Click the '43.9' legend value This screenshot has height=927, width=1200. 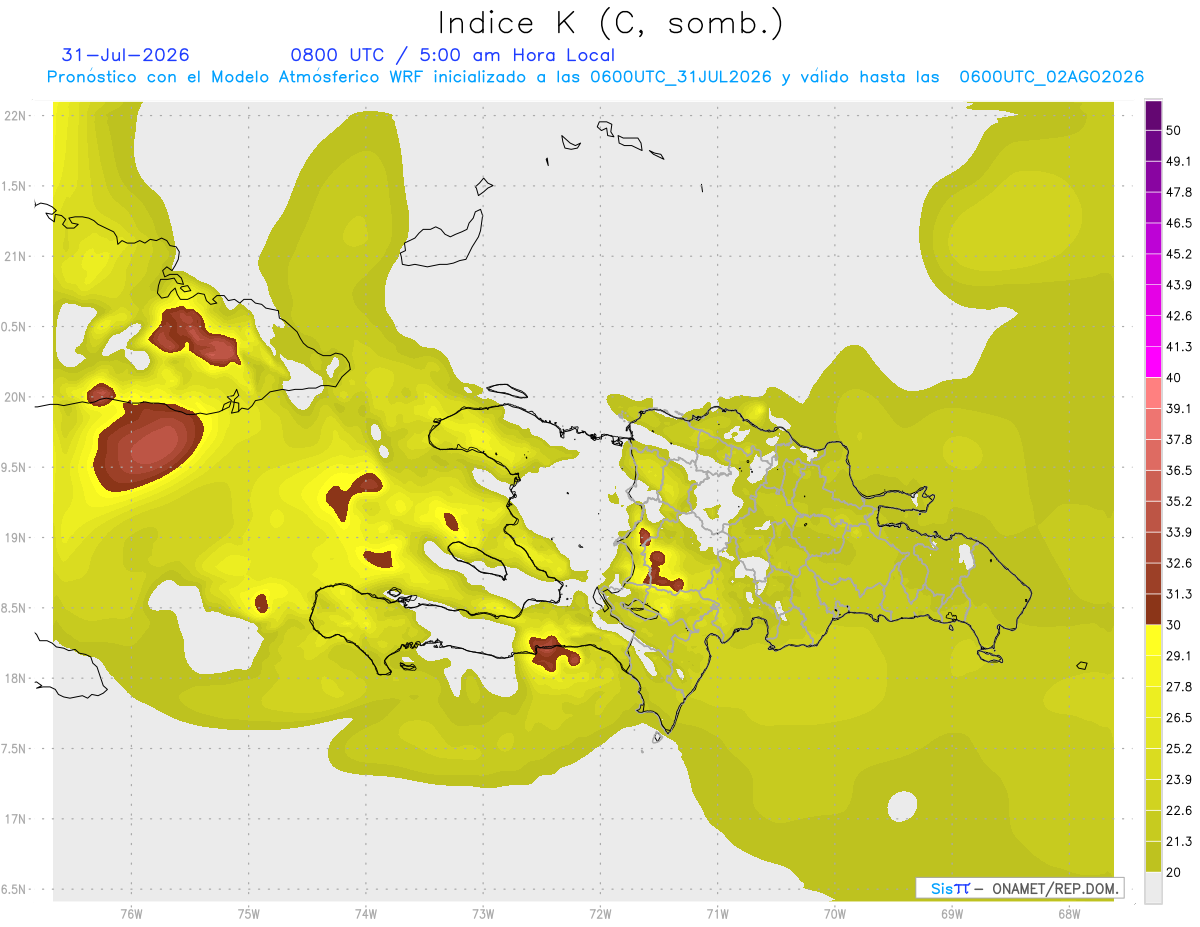coord(1178,285)
